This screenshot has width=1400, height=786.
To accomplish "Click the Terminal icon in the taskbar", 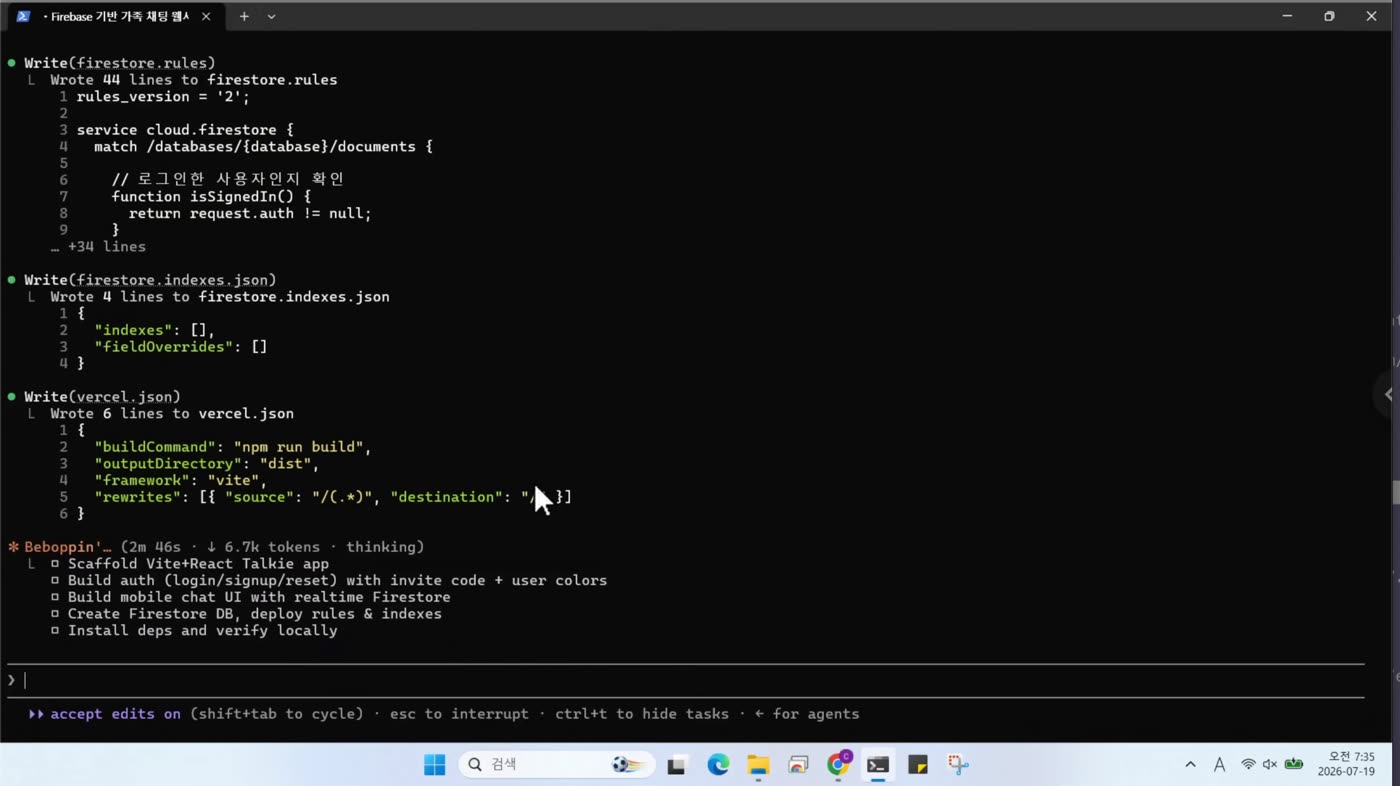I will tap(878, 765).
